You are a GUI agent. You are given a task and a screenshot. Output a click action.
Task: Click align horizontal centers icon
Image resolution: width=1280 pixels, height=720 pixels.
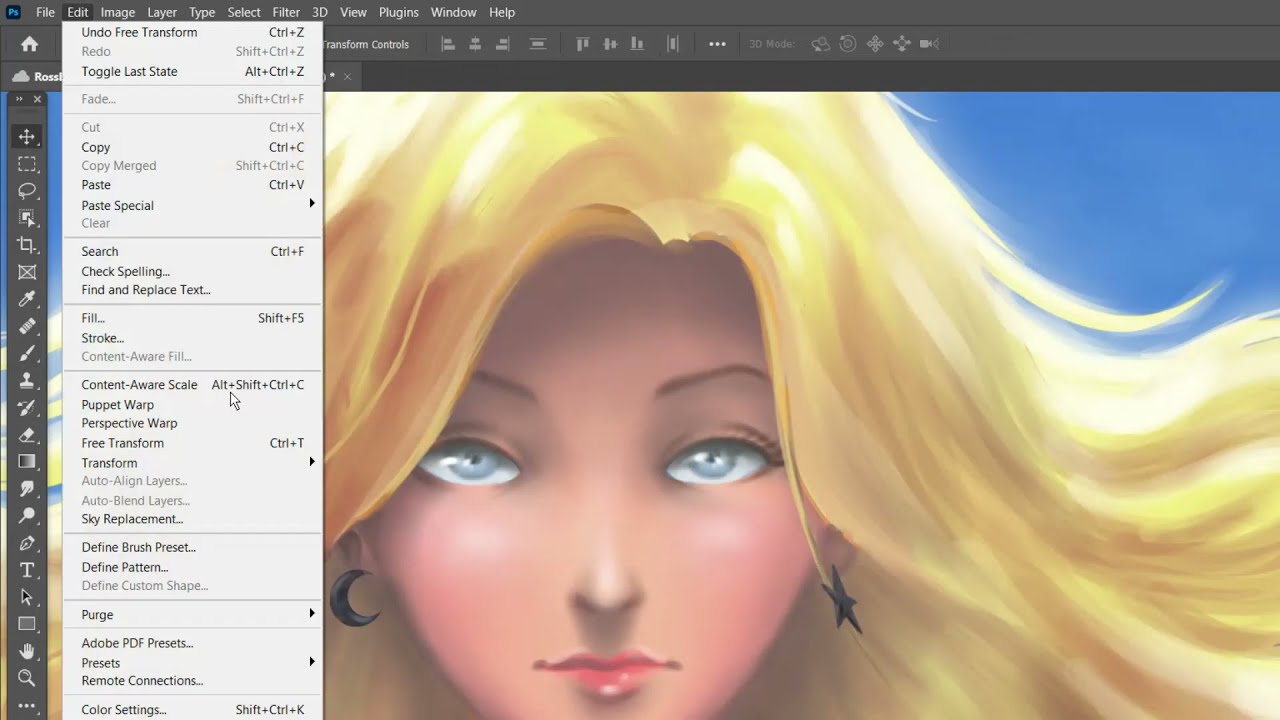[x=475, y=44]
